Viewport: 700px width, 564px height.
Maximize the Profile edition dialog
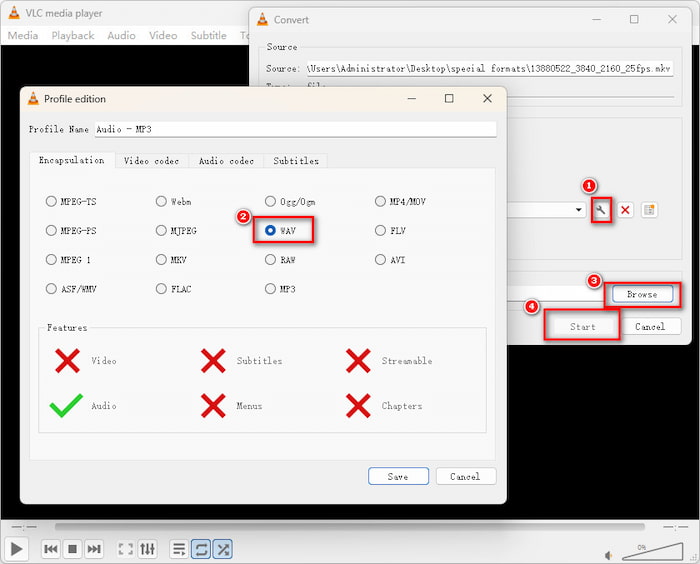(x=449, y=98)
